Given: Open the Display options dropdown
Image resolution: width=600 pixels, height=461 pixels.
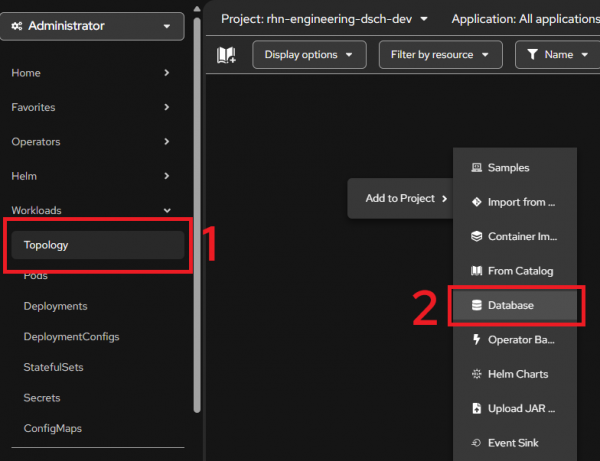Looking at the screenshot, I should [x=309, y=55].
